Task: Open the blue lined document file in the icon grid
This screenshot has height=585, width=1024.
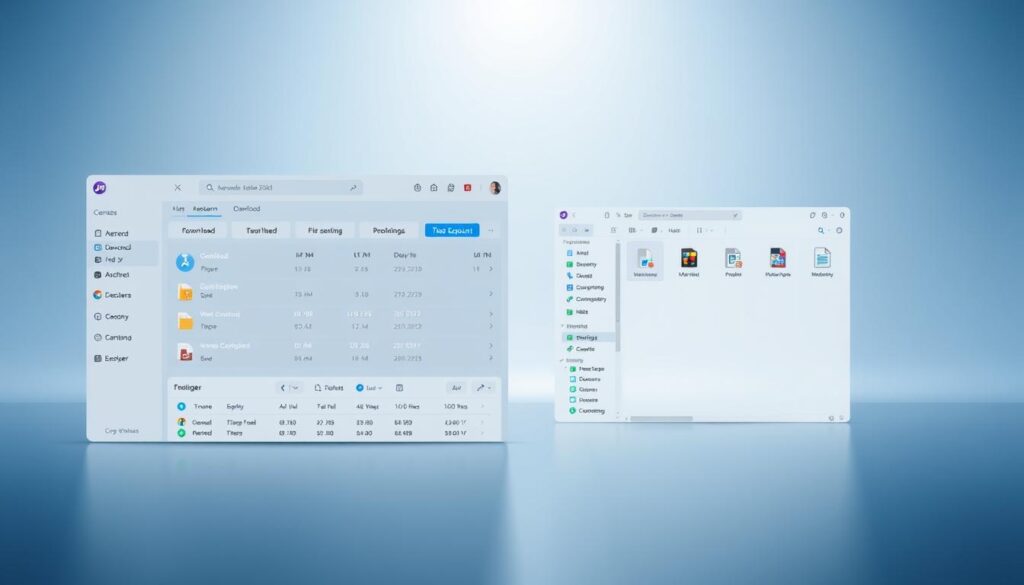Action: pyautogui.click(x=821, y=258)
